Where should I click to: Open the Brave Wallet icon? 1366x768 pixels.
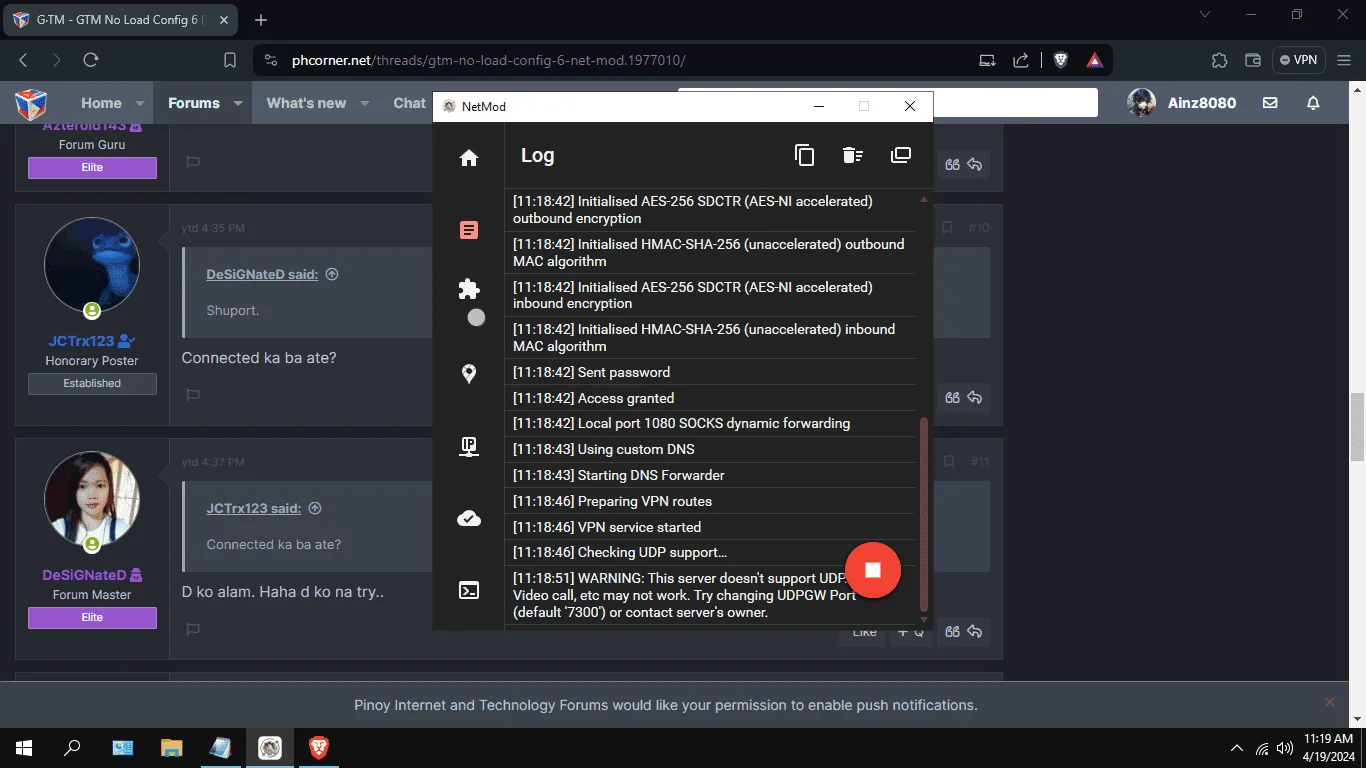(x=1253, y=60)
